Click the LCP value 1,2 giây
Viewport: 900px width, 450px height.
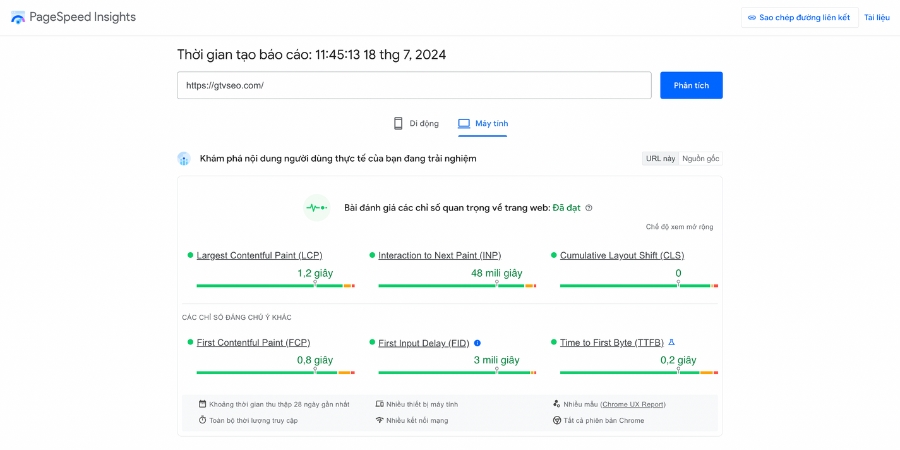coord(315,273)
